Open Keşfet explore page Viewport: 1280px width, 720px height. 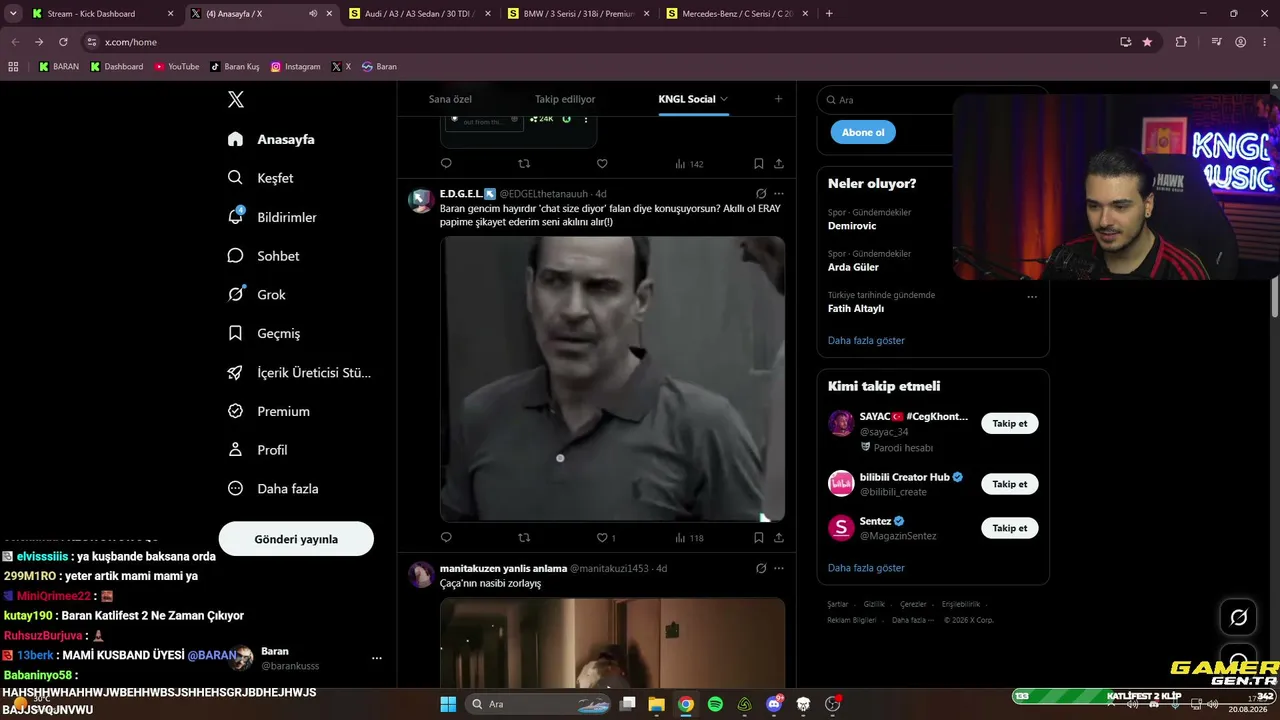coord(260,178)
